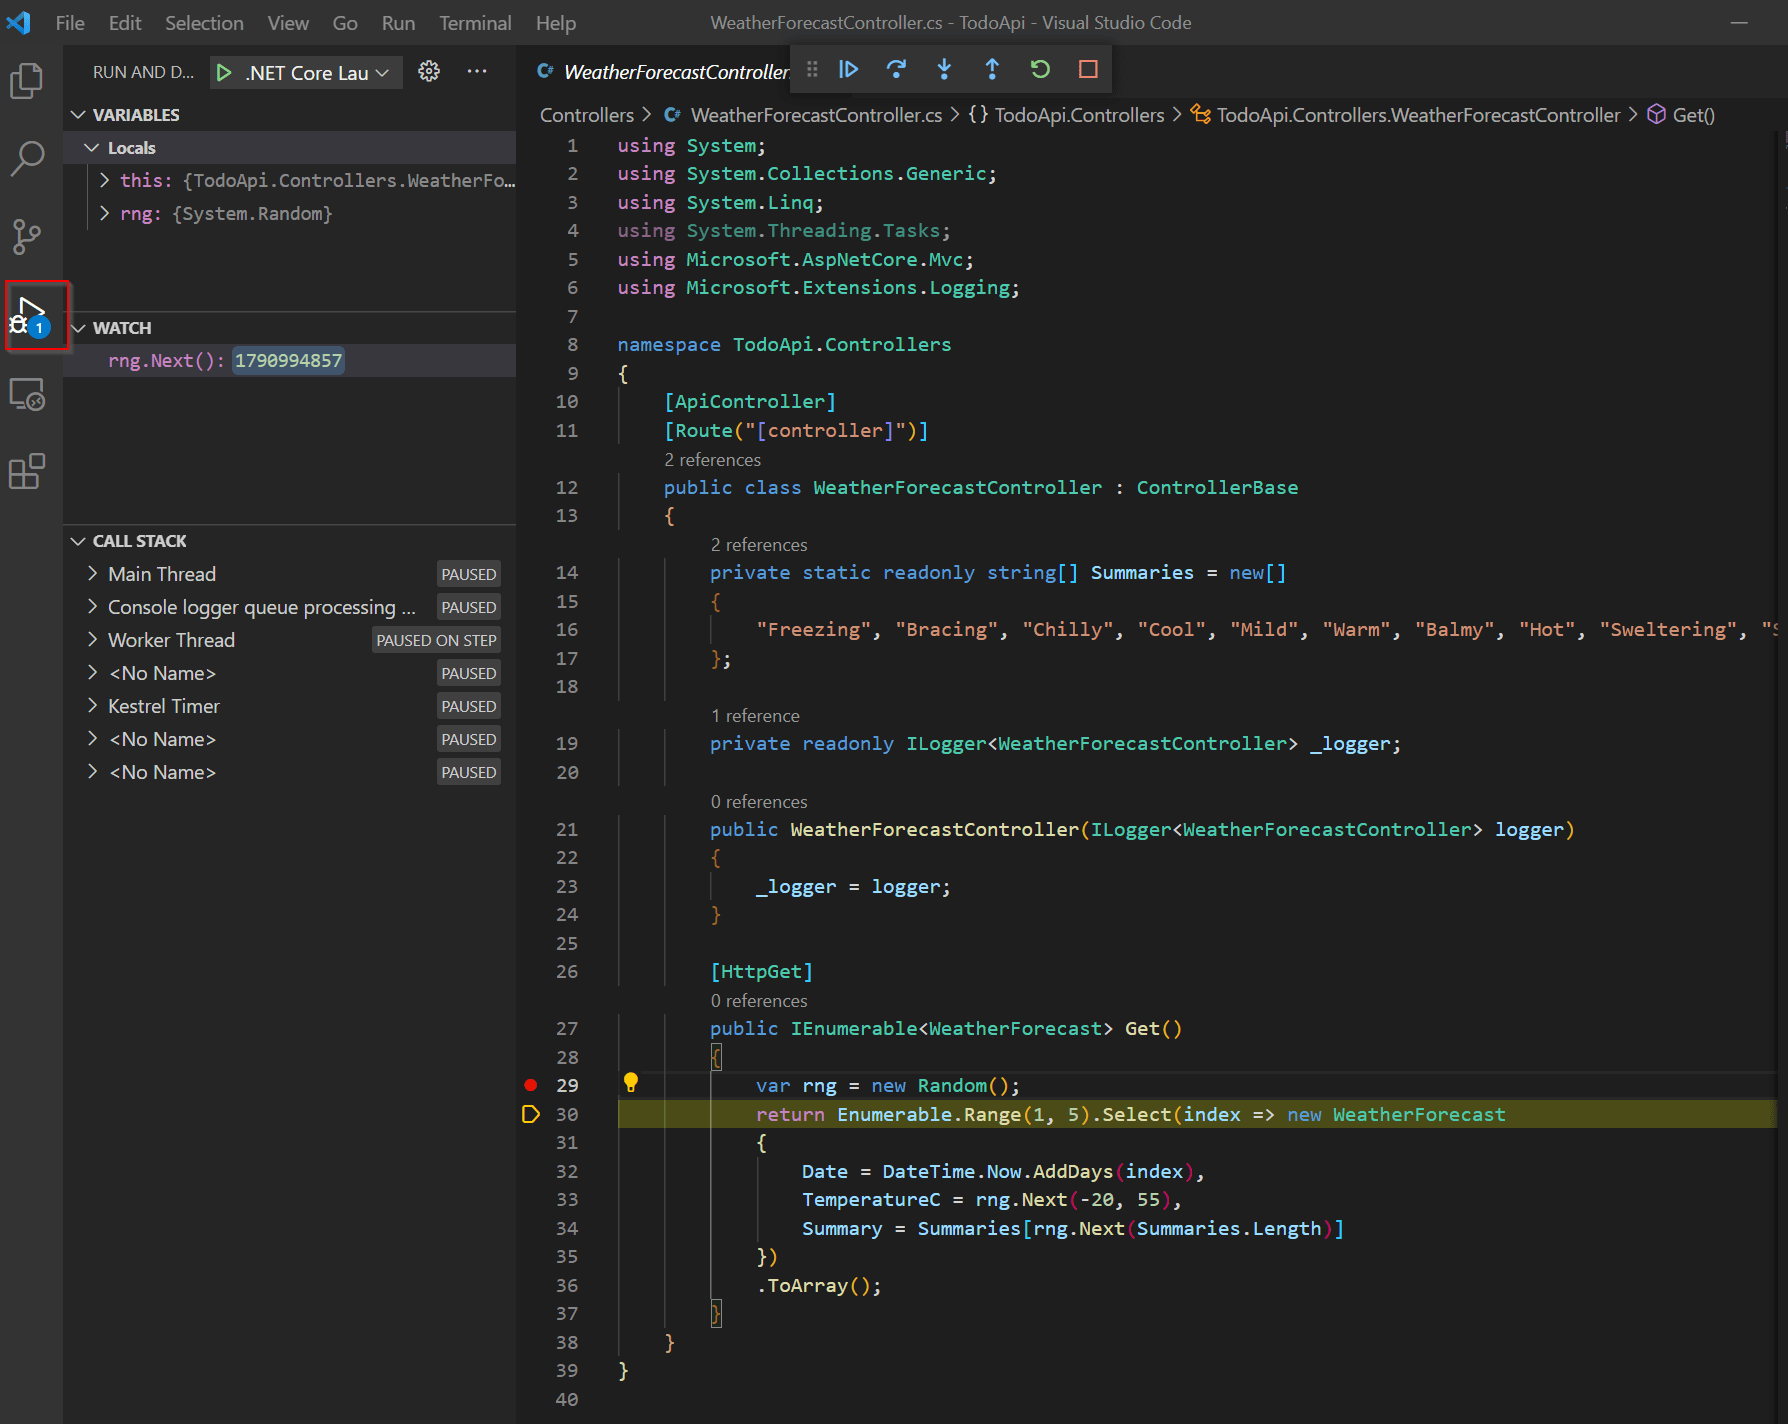Image resolution: width=1788 pixels, height=1424 pixels.
Task: Open the Terminal menu
Action: point(474,22)
